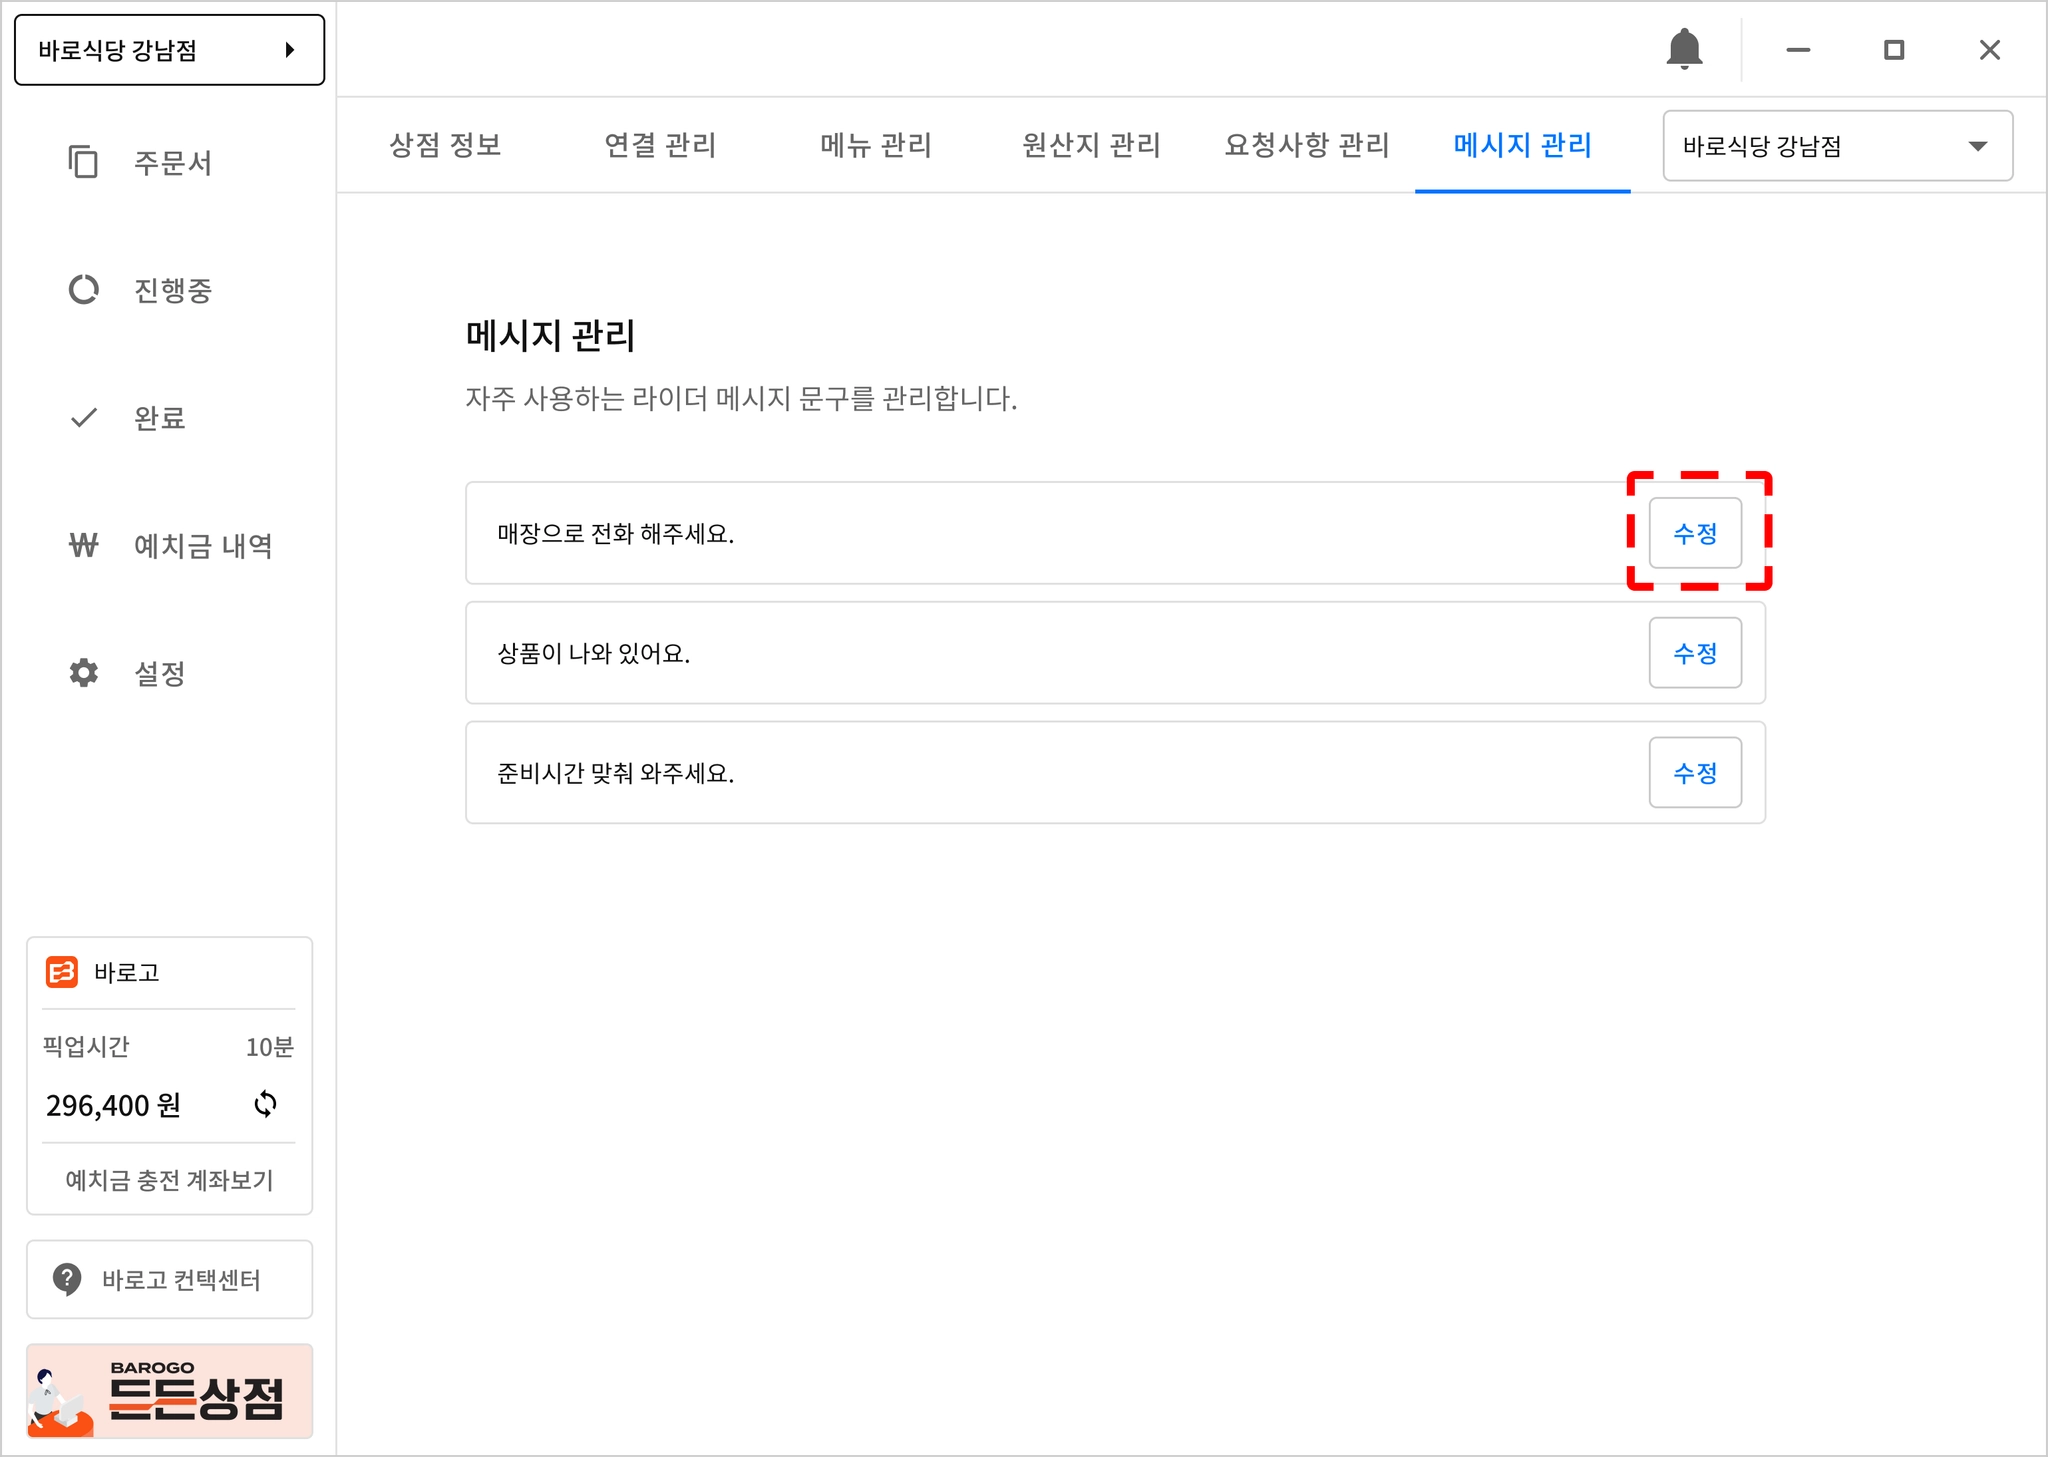
Task: Expand the 바로식당 강남점 store selector at top-left
Action: (169, 50)
